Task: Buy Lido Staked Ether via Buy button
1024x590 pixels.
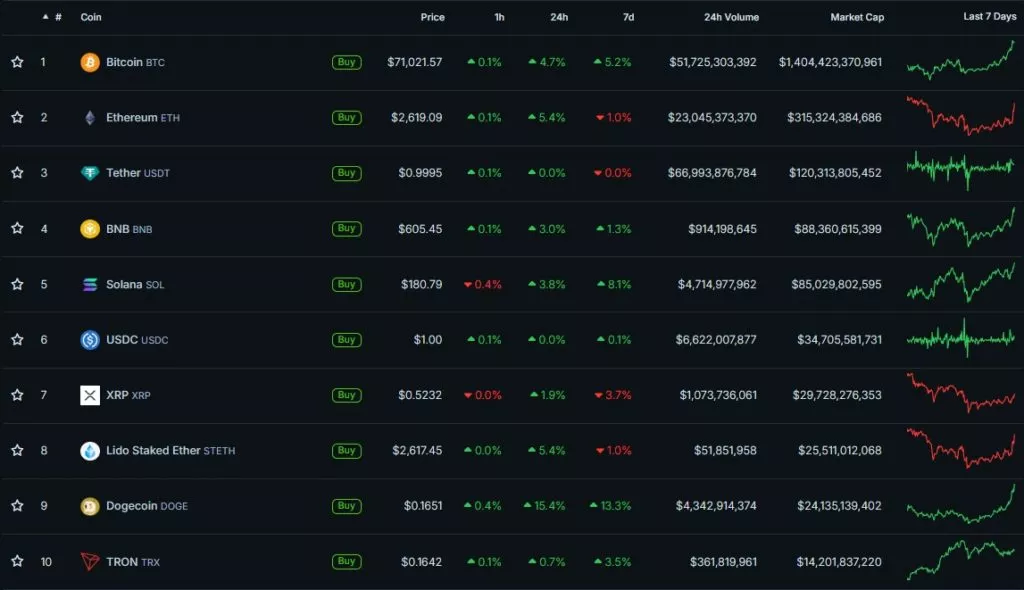Action: click(x=346, y=451)
